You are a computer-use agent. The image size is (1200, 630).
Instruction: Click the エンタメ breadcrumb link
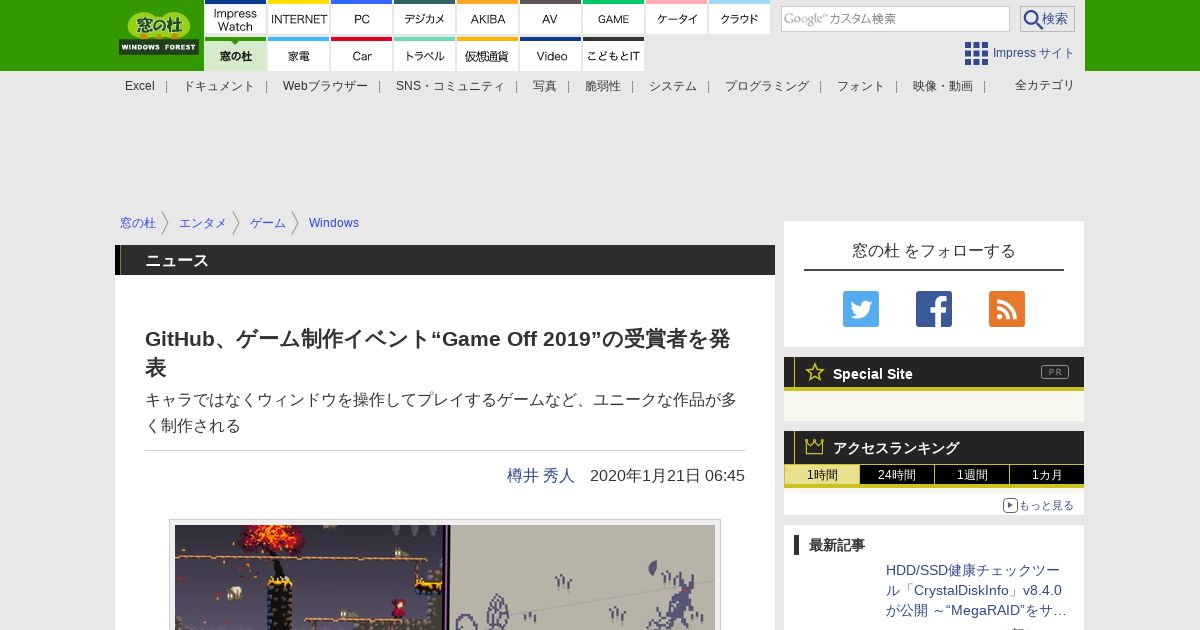pos(203,223)
